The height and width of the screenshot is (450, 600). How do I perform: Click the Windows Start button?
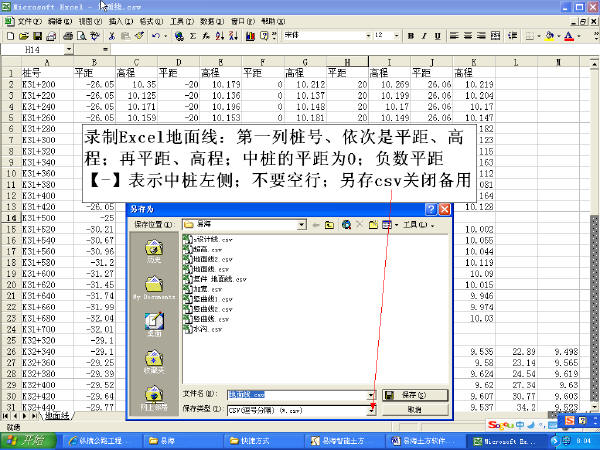[28, 441]
